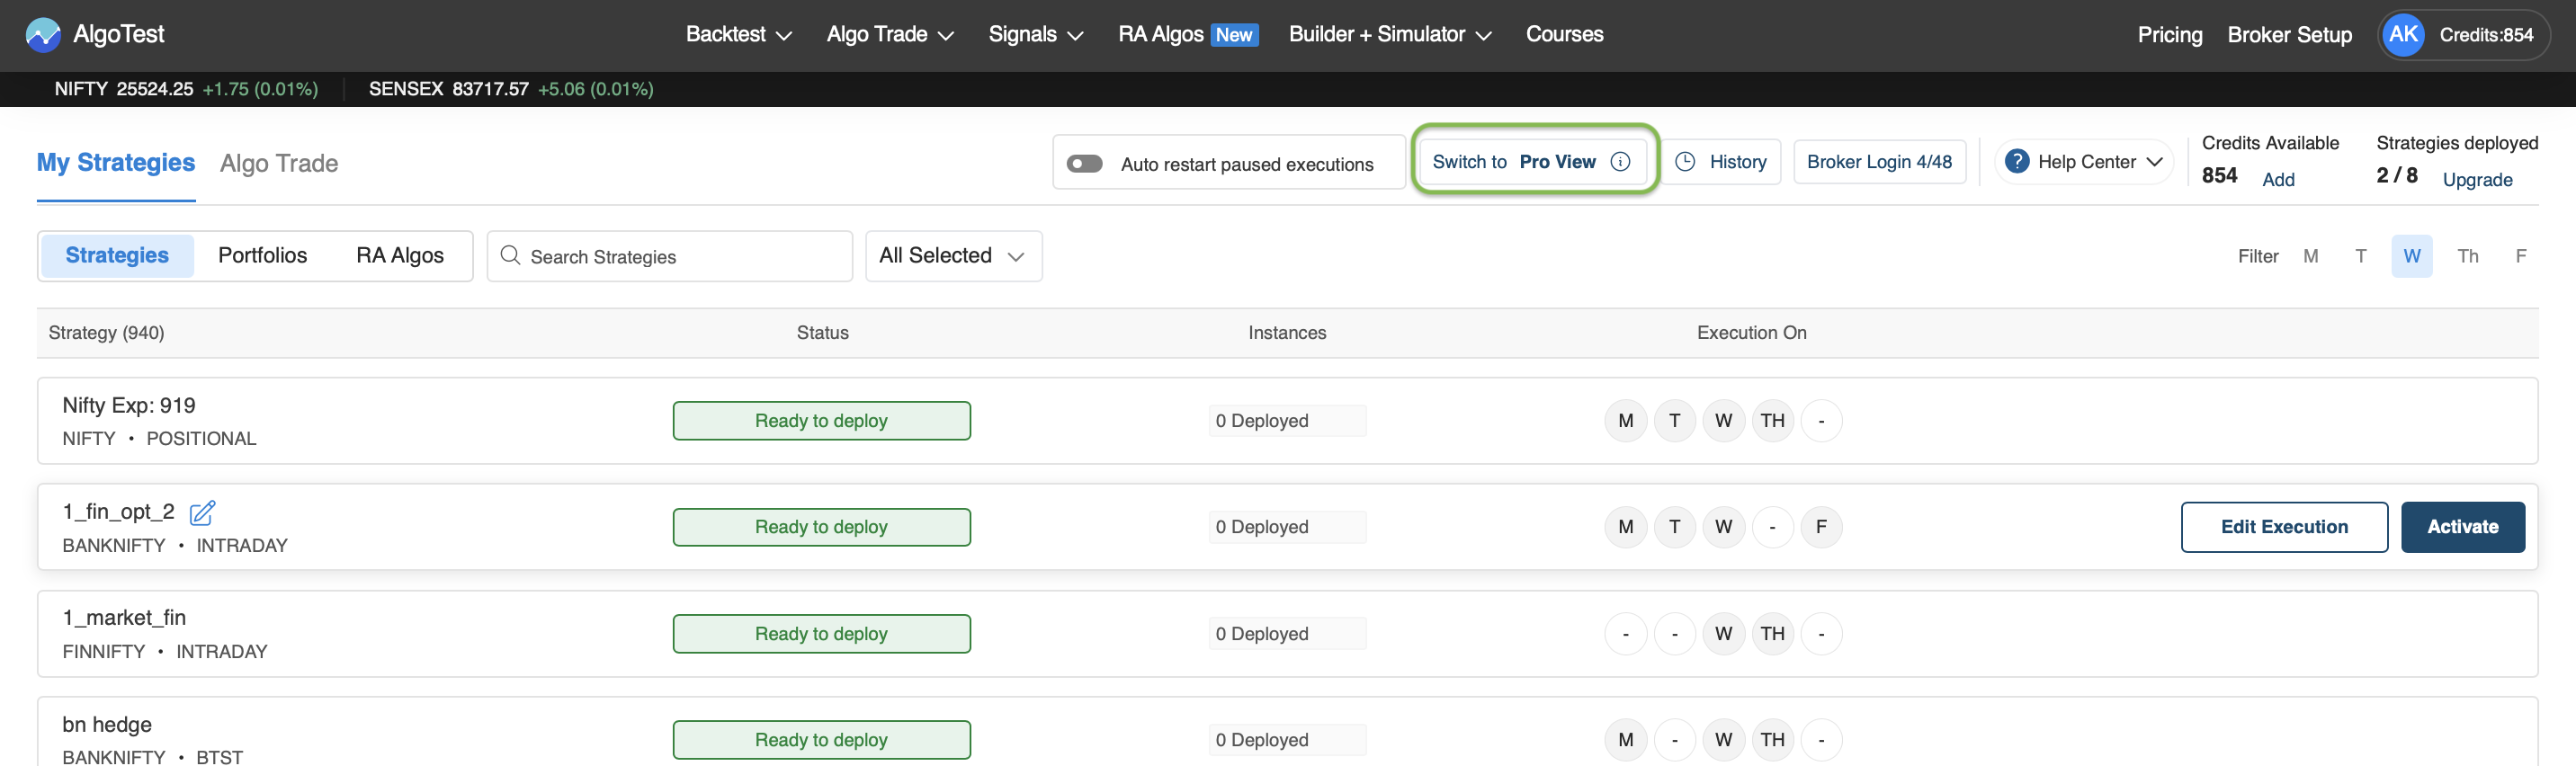The image size is (2576, 766).
Task: Click the Upgrade link
Action: tap(2477, 180)
